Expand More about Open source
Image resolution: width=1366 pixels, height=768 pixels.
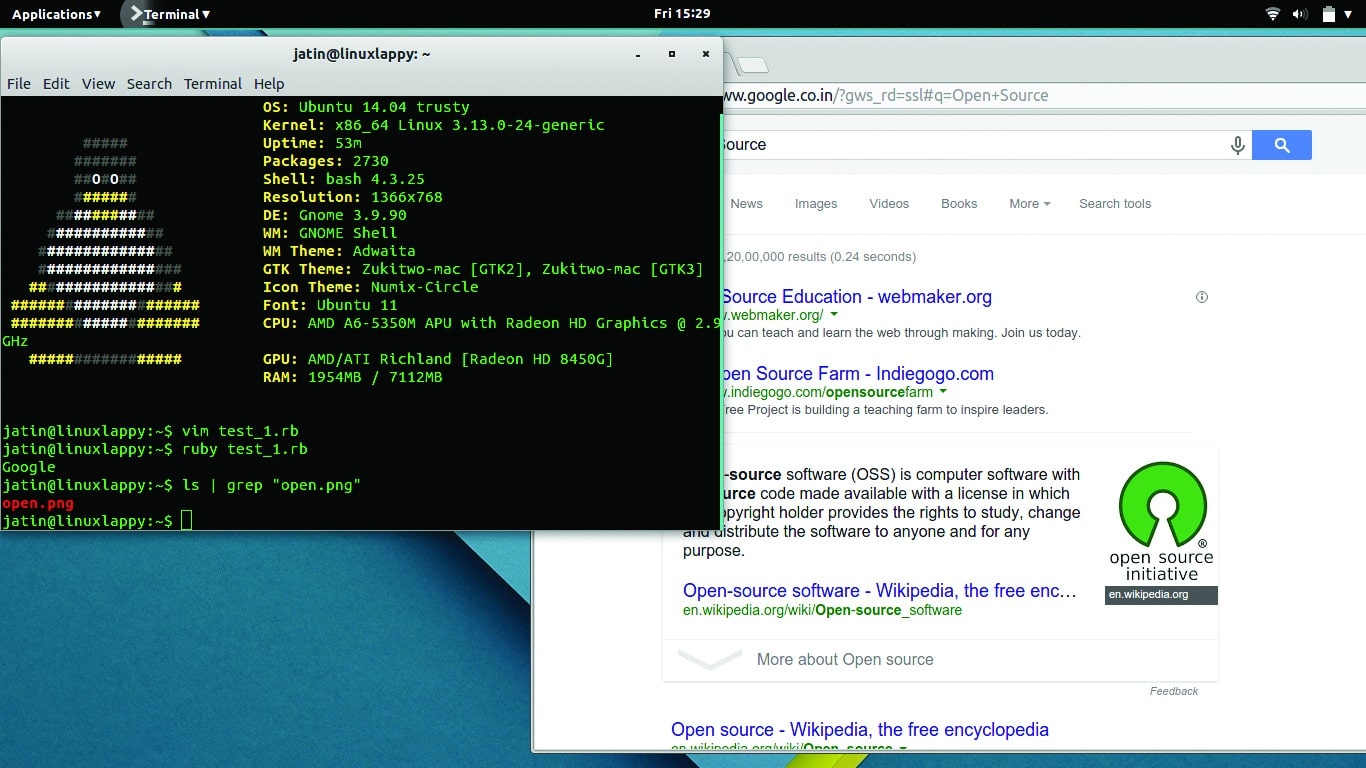pos(844,660)
